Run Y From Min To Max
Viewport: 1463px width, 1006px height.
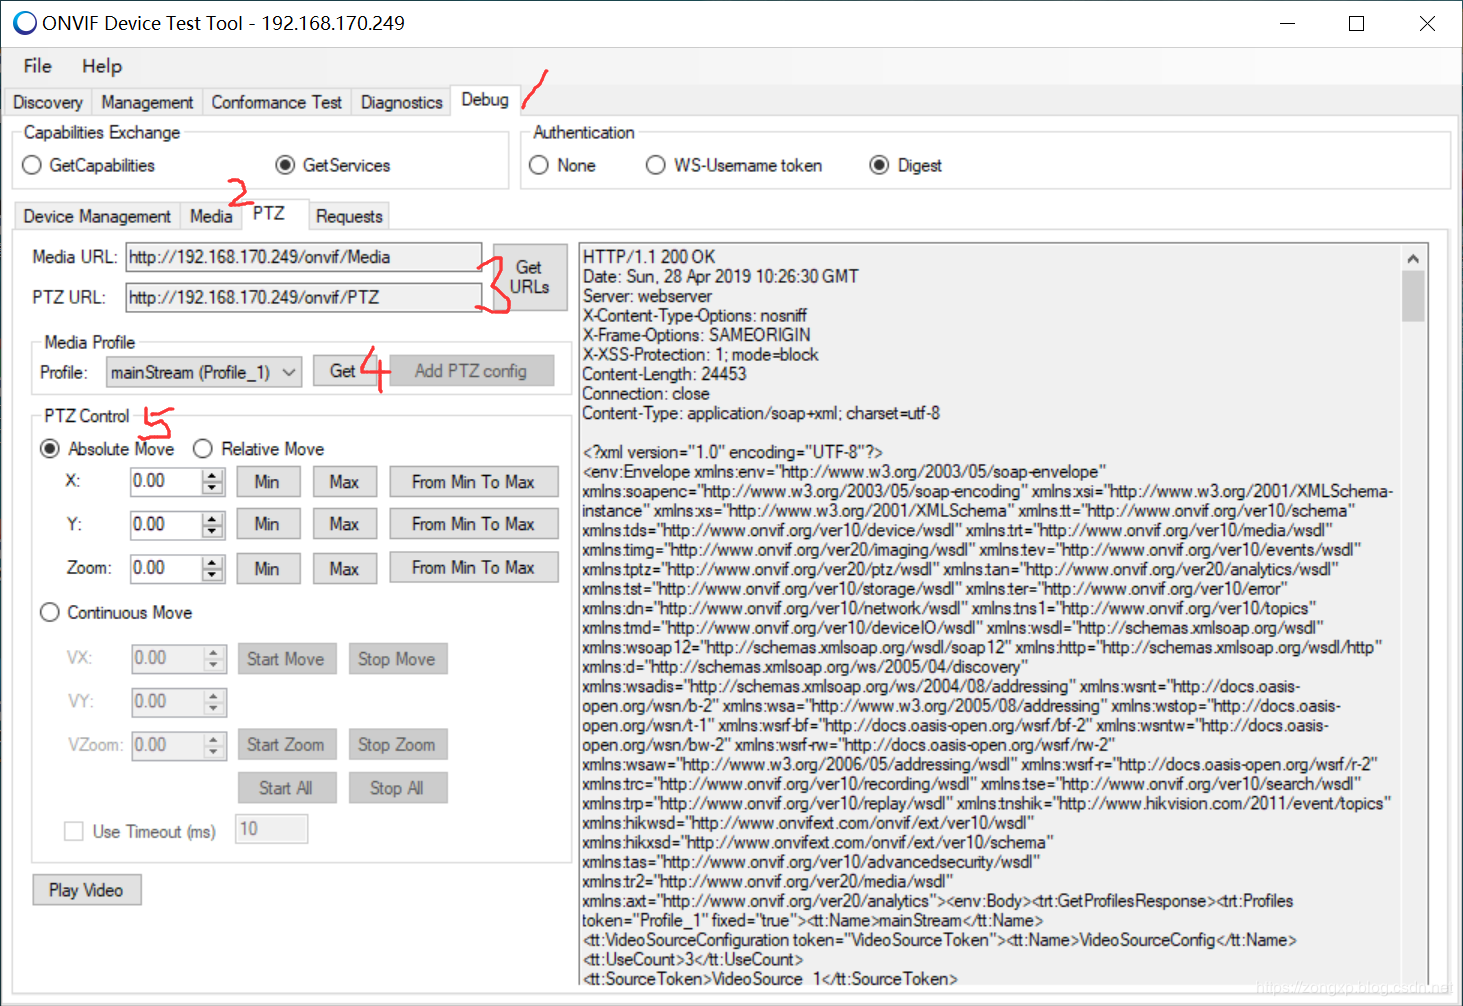coord(473,524)
